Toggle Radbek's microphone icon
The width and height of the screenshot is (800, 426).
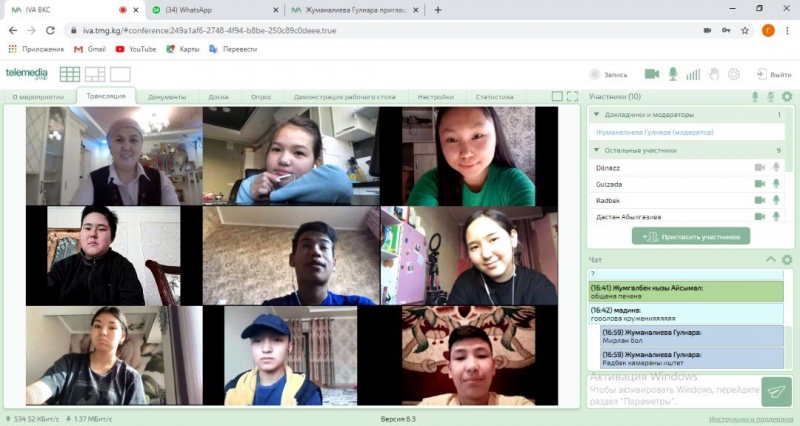pyautogui.click(x=776, y=200)
